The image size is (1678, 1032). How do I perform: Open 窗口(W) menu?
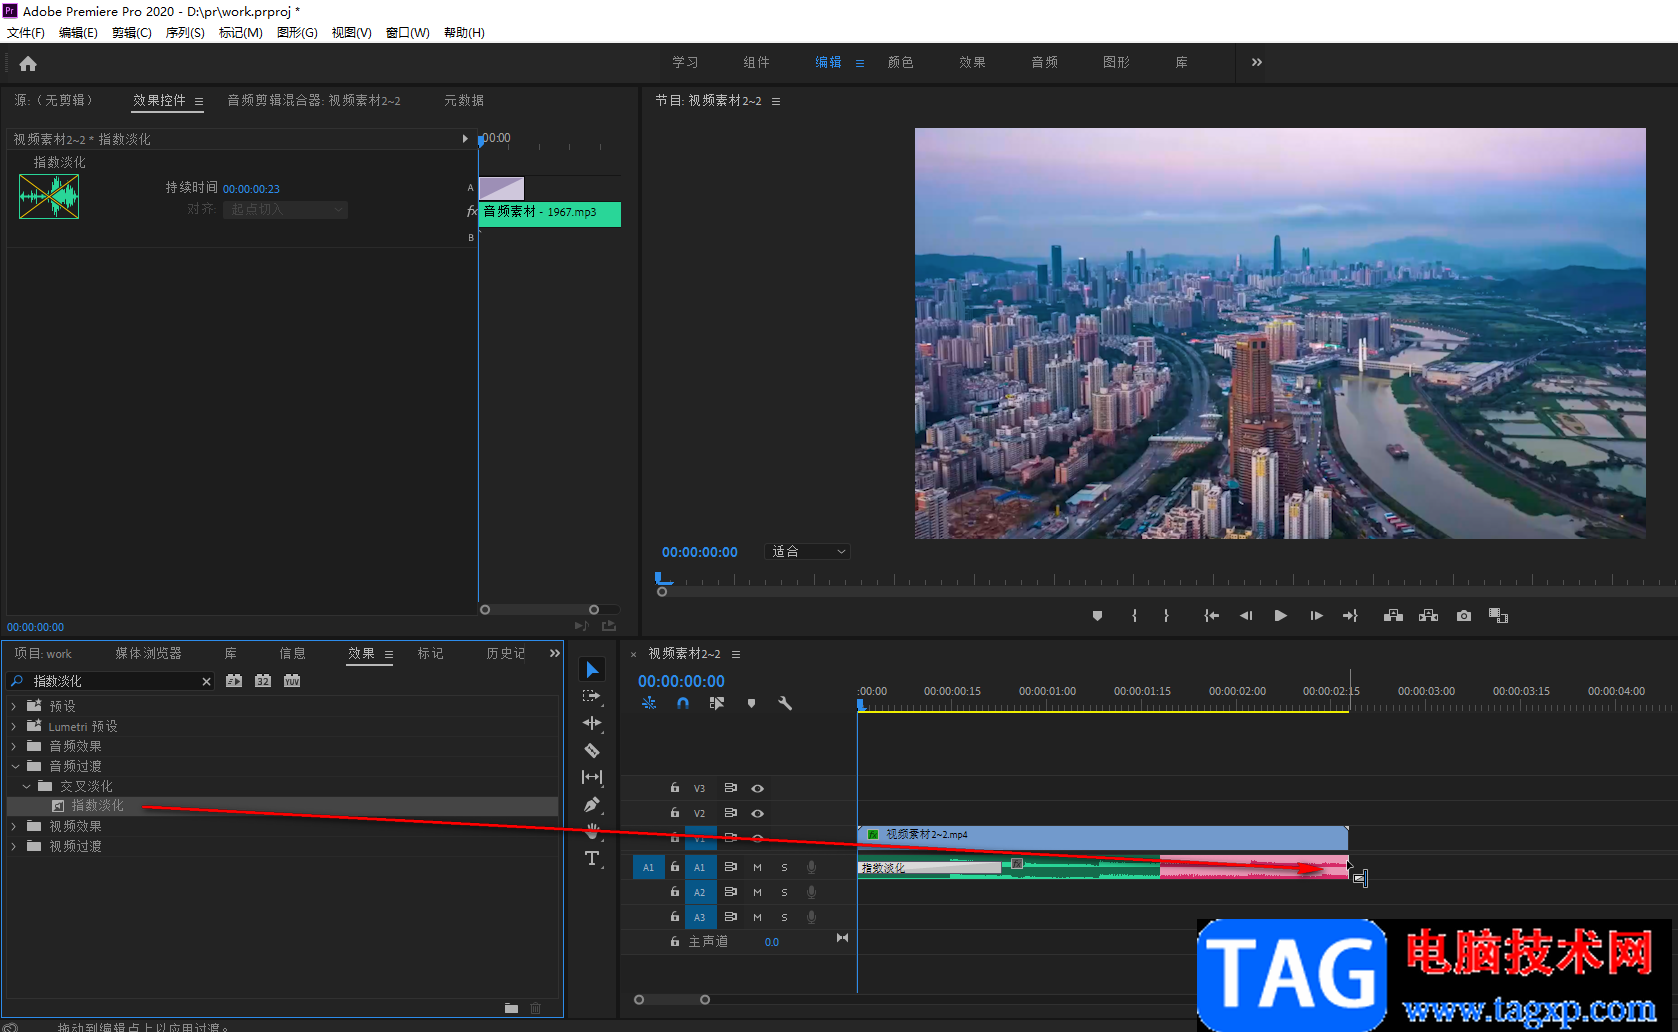pyautogui.click(x=408, y=33)
